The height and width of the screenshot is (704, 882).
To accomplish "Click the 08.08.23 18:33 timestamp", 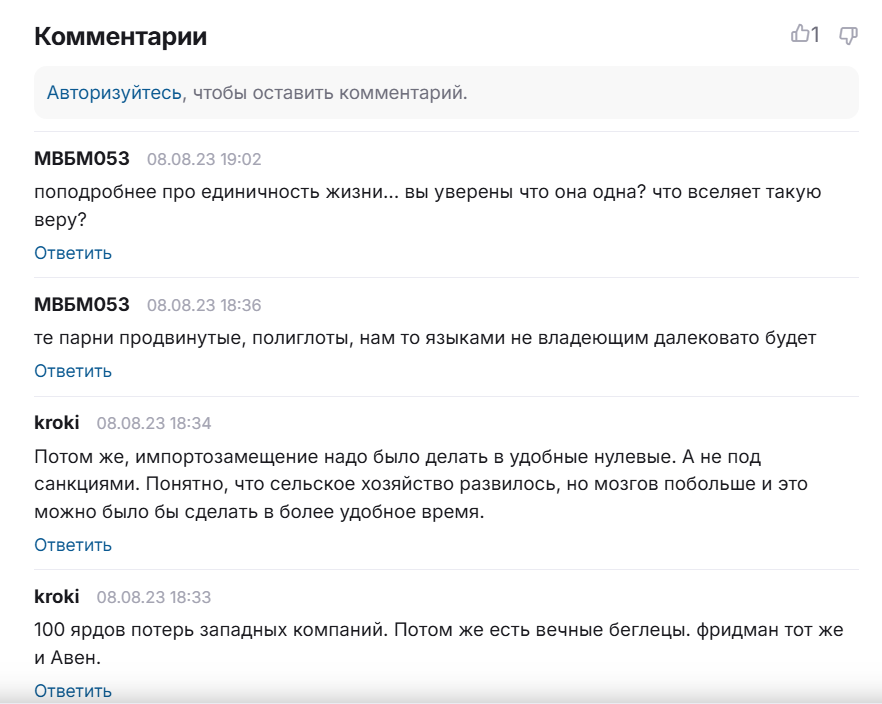I will [154, 597].
